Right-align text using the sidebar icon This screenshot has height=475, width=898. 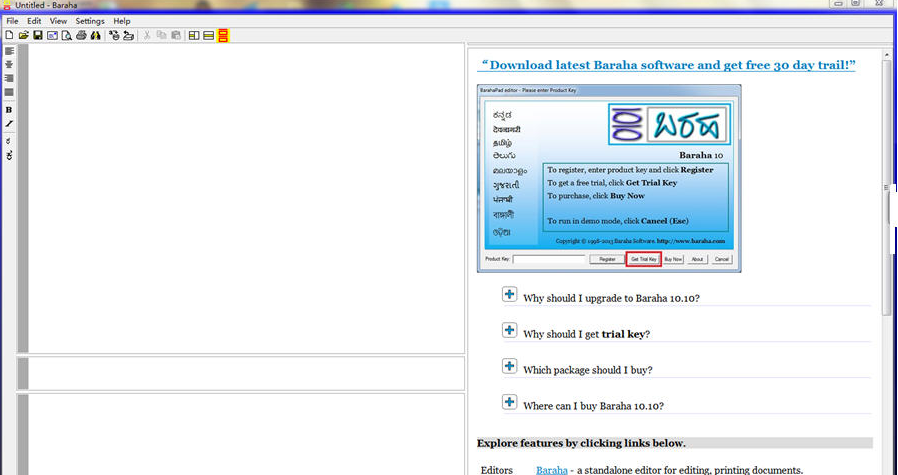(9, 78)
